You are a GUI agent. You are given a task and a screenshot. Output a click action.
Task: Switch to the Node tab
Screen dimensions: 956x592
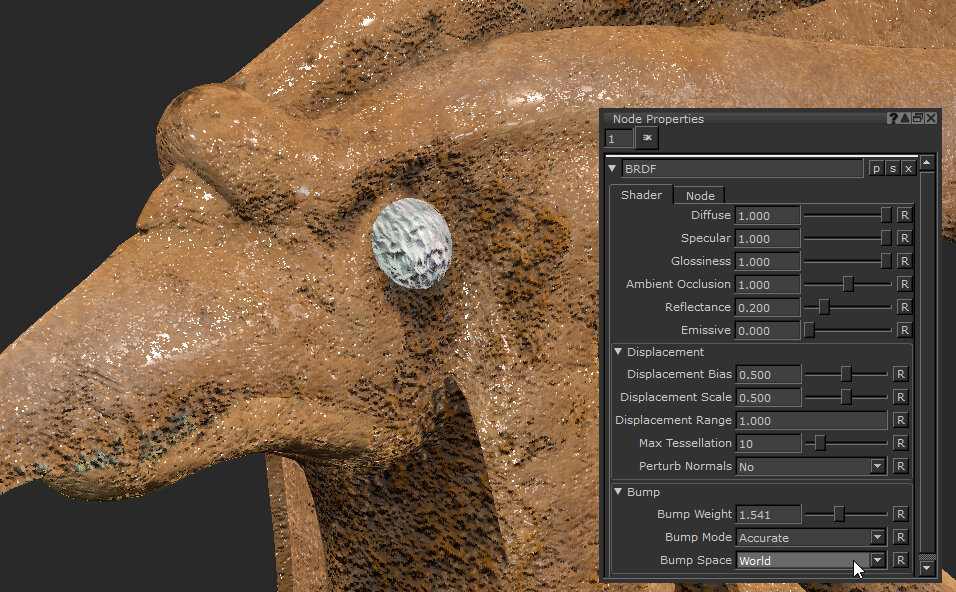pos(699,195)
